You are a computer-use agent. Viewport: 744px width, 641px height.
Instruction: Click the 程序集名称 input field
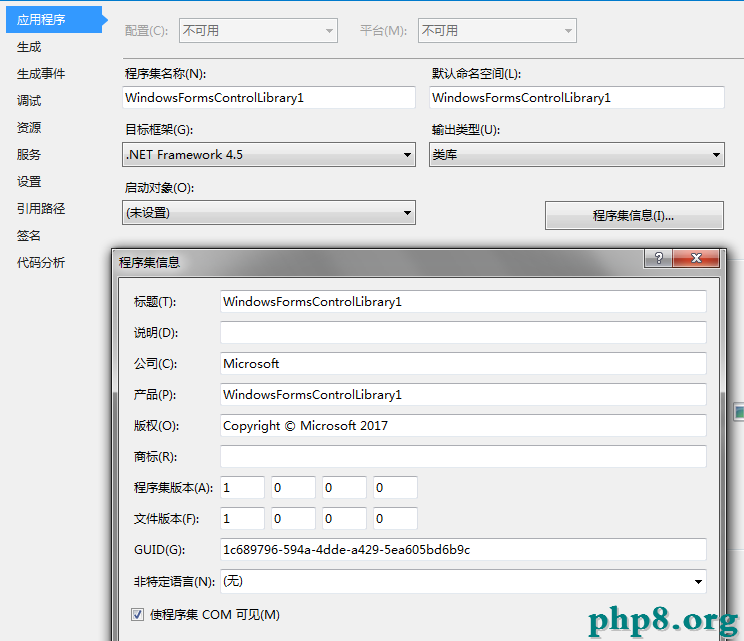pos(269,98)
